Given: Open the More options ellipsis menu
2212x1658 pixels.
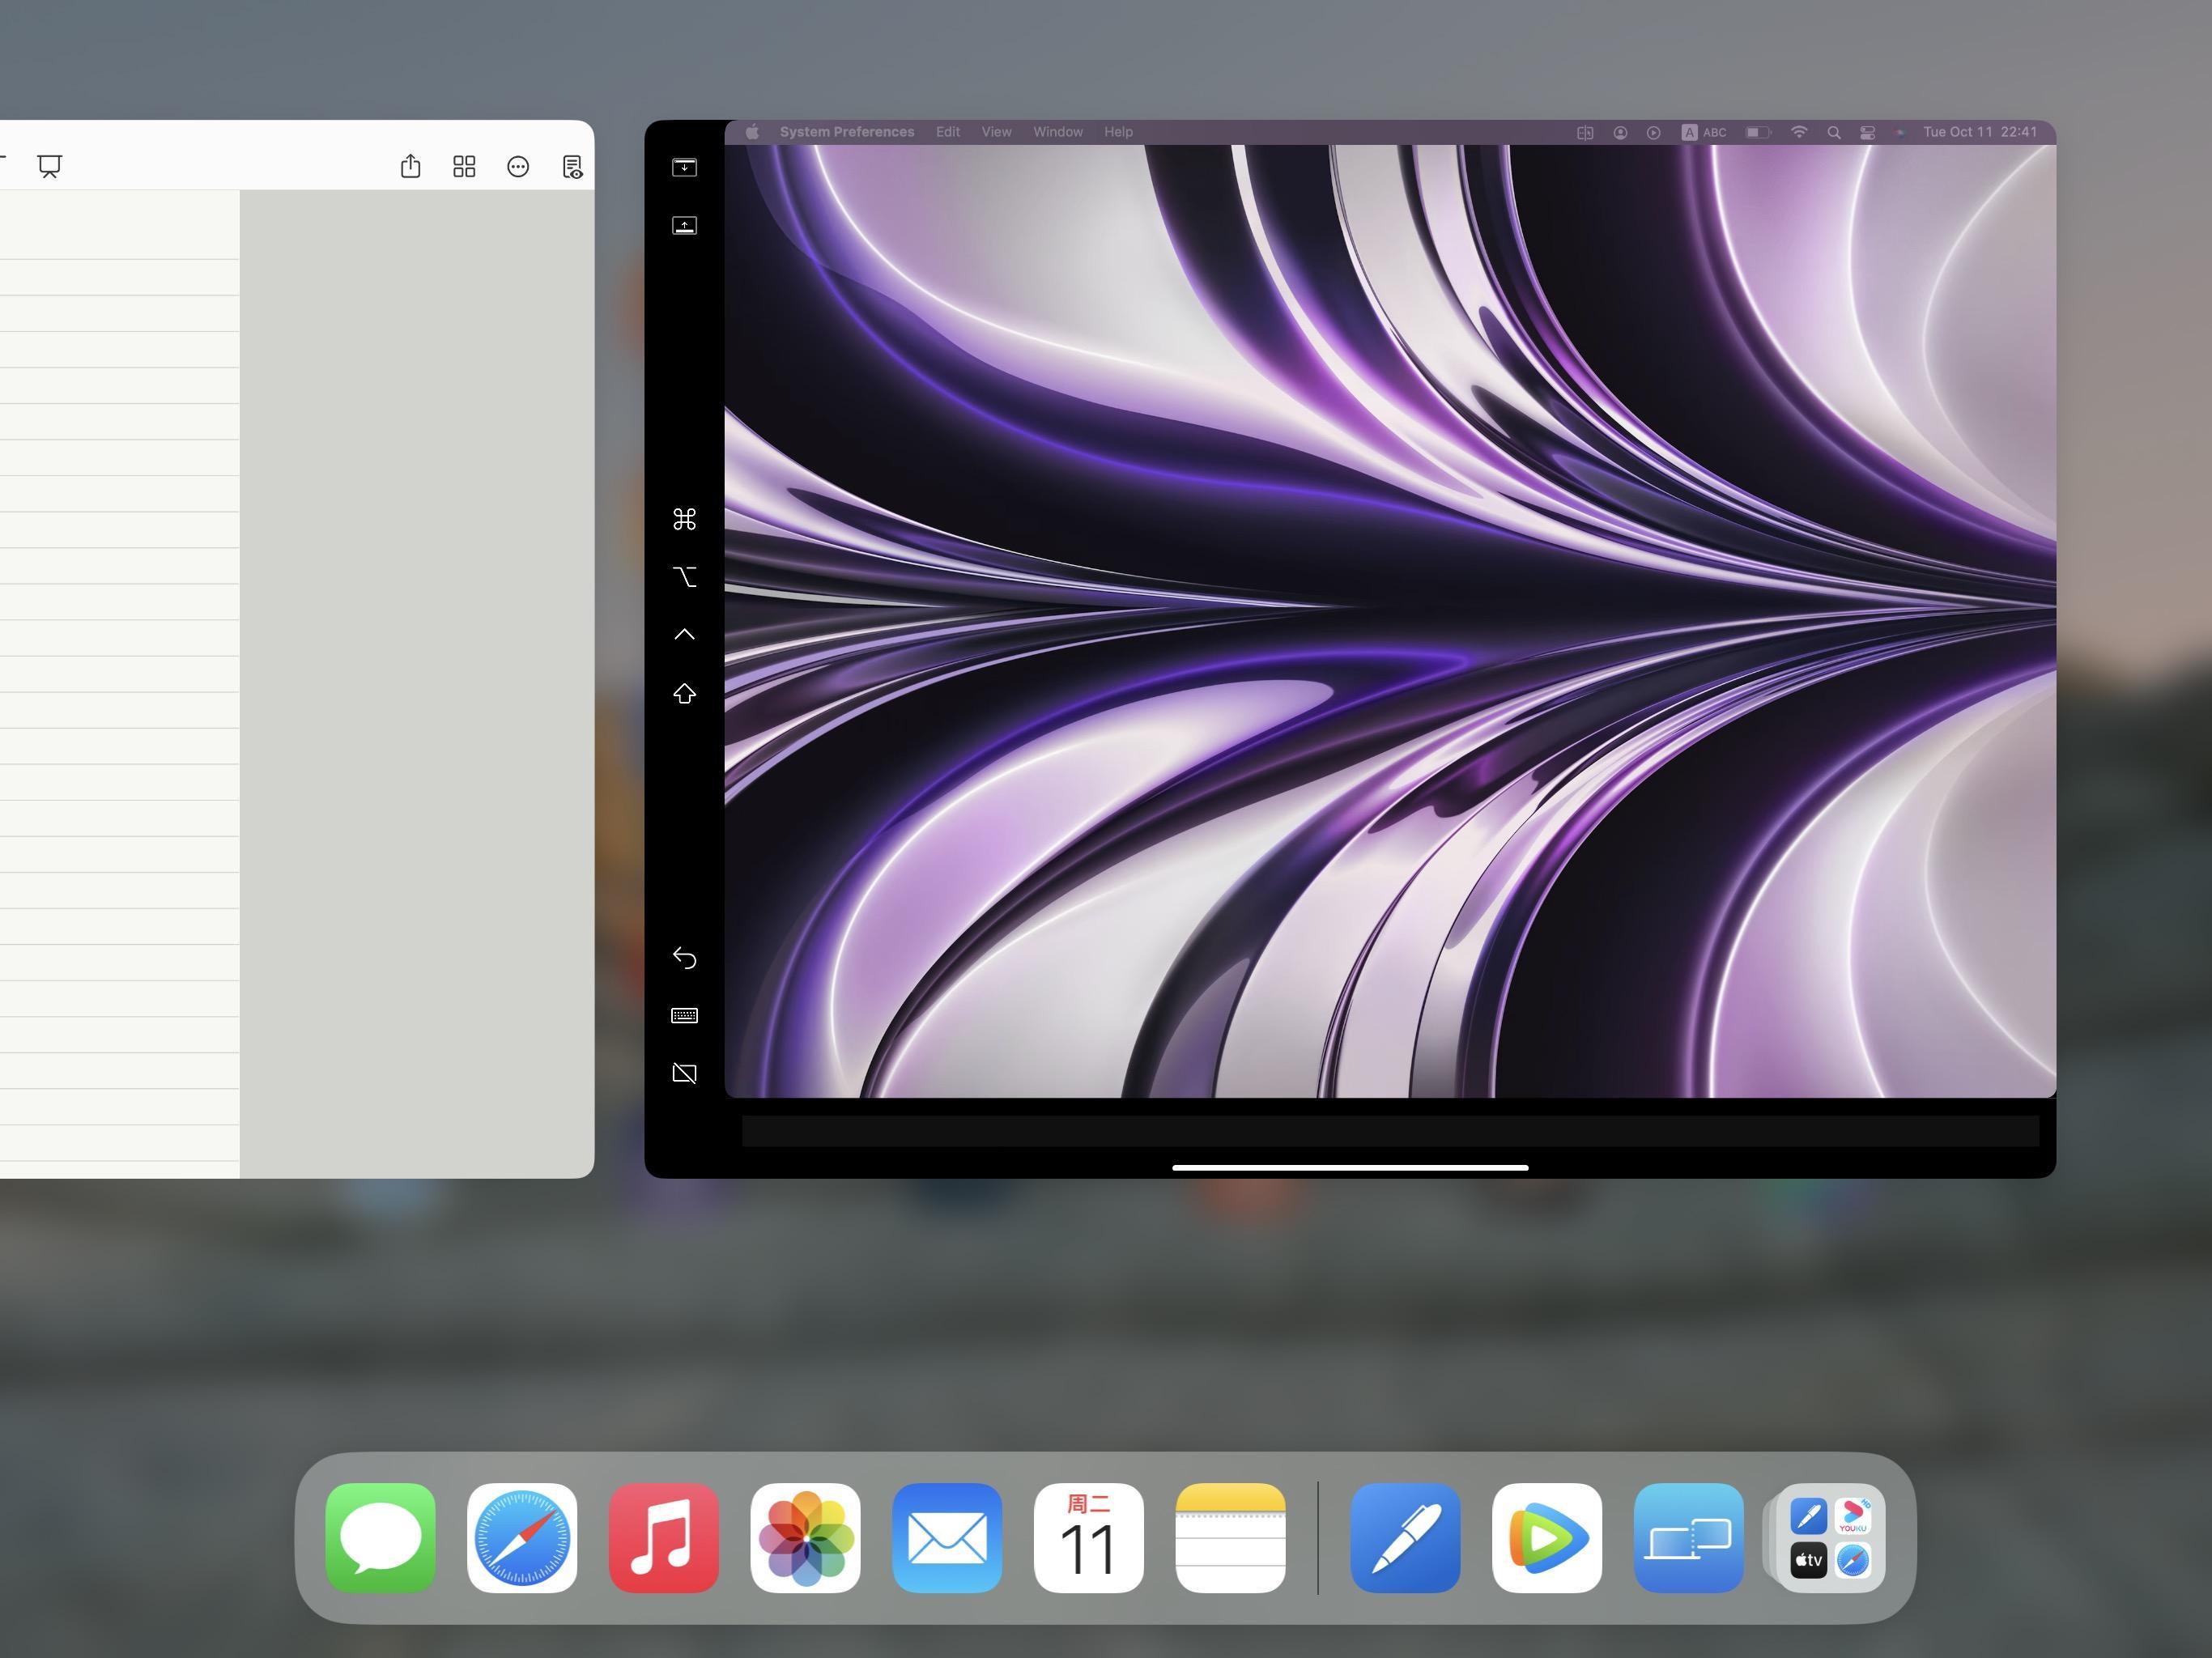Looking at the screenshot, I should click(517, 167).
